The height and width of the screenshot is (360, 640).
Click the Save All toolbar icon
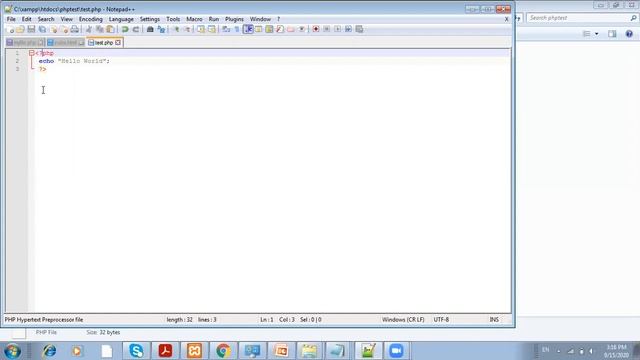[42, 29]
